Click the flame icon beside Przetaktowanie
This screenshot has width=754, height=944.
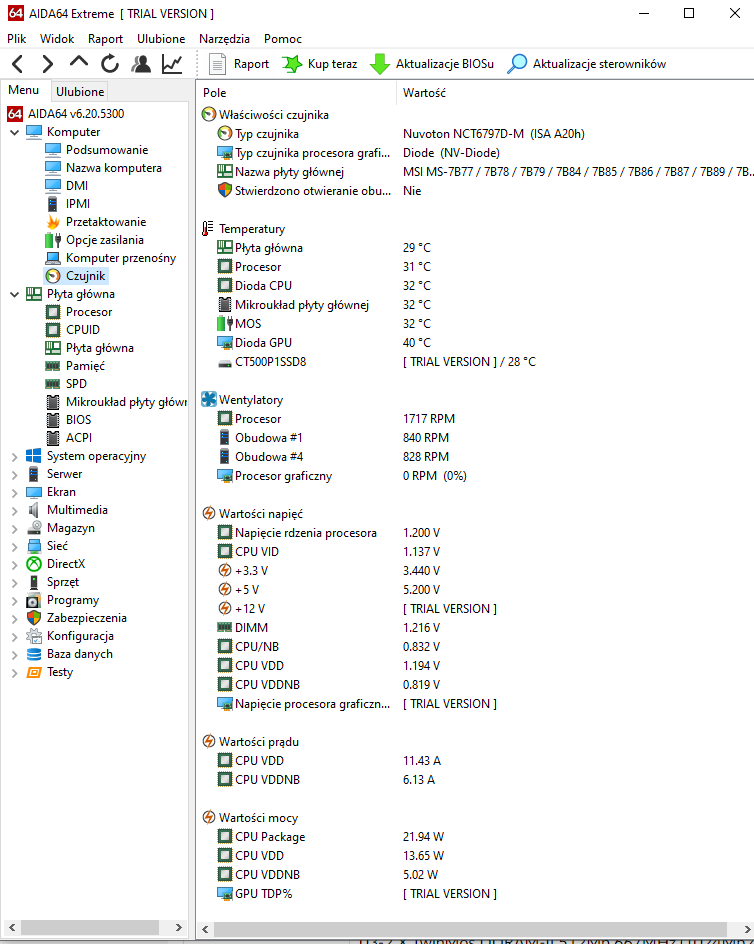pyautogui.click(x=53, y=222)
